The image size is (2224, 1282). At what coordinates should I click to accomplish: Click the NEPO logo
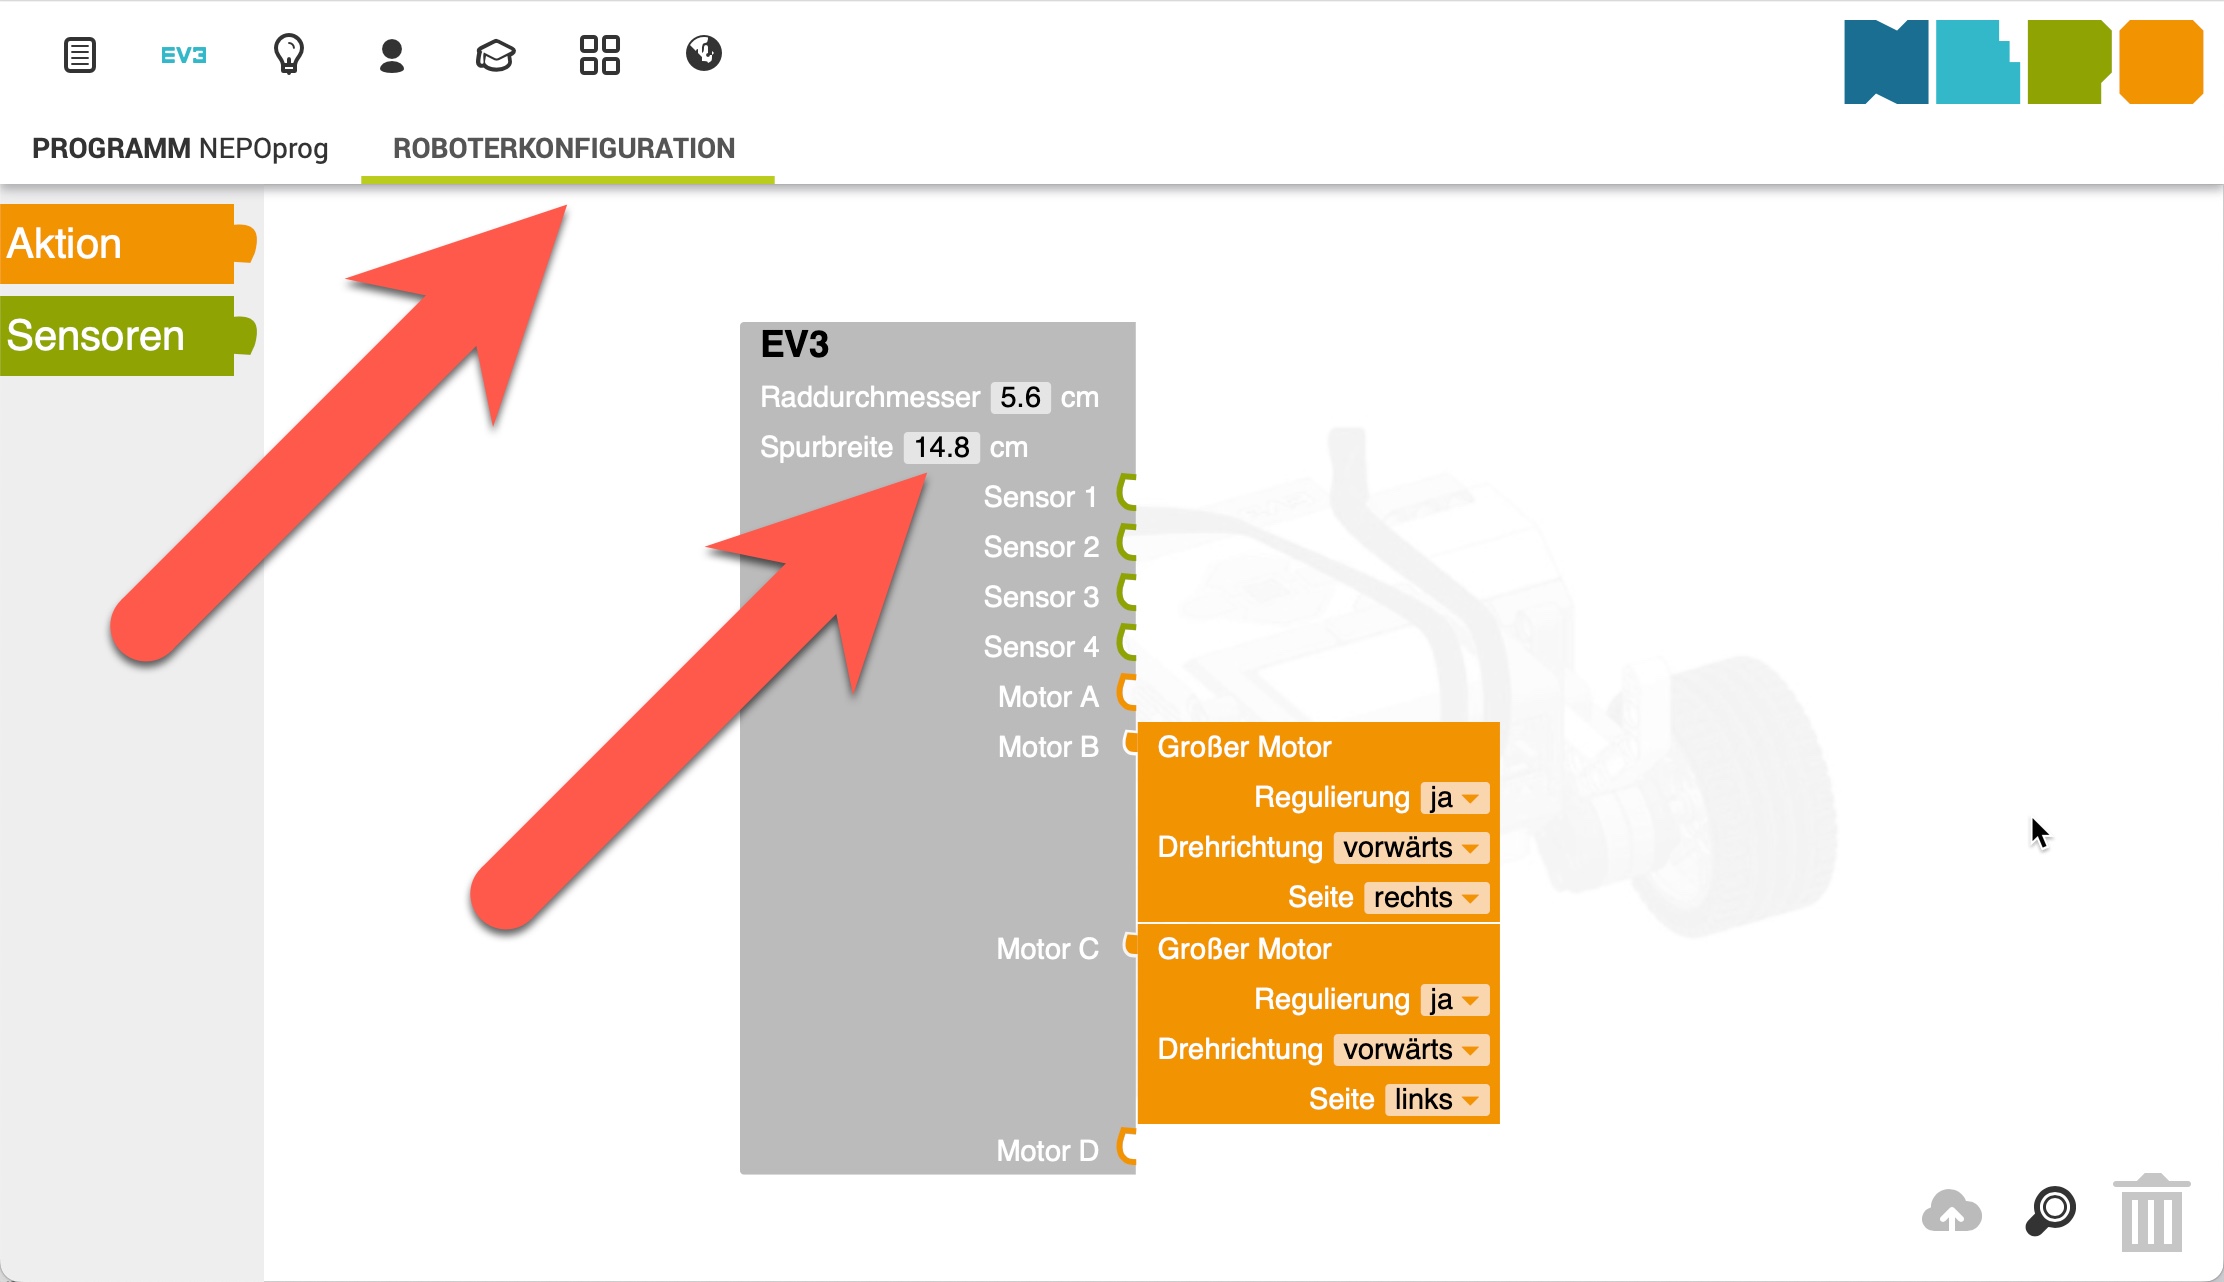click(2023, 62)
